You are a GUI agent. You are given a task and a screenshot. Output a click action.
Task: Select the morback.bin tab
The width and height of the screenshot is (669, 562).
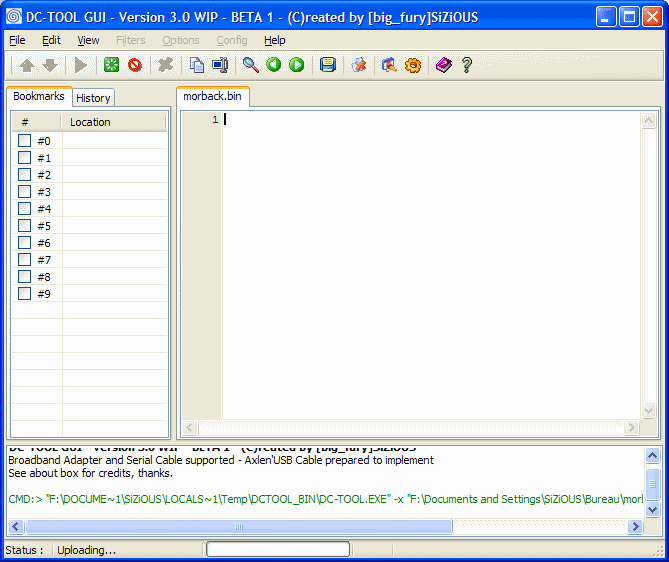pyautogui.click(x=212, y=96)
